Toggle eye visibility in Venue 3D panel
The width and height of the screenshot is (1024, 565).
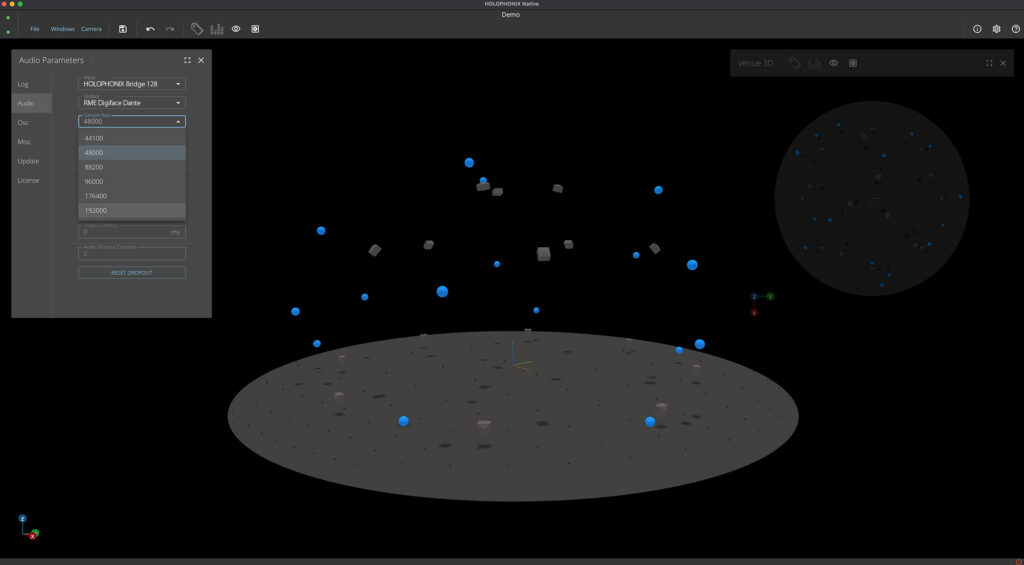click(833, 63)
